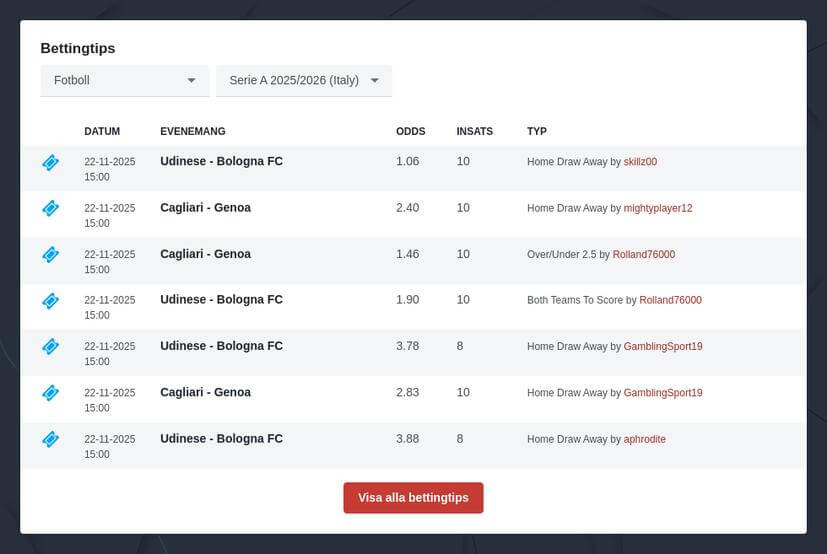Click ticket icon for aphrodite's tip
827x554 pixels.
(50, 439)
